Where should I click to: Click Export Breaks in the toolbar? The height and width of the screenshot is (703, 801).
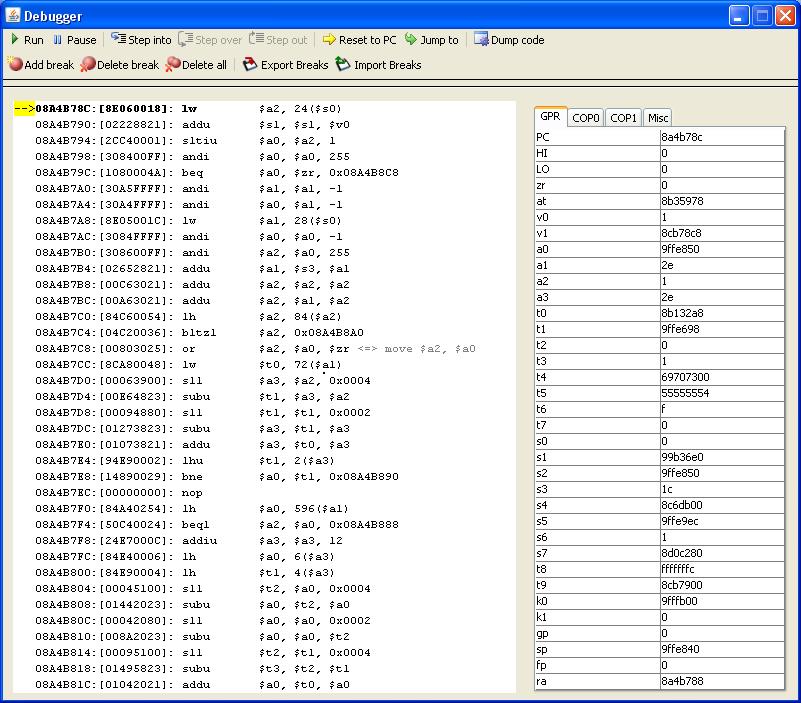click(286, 65)
